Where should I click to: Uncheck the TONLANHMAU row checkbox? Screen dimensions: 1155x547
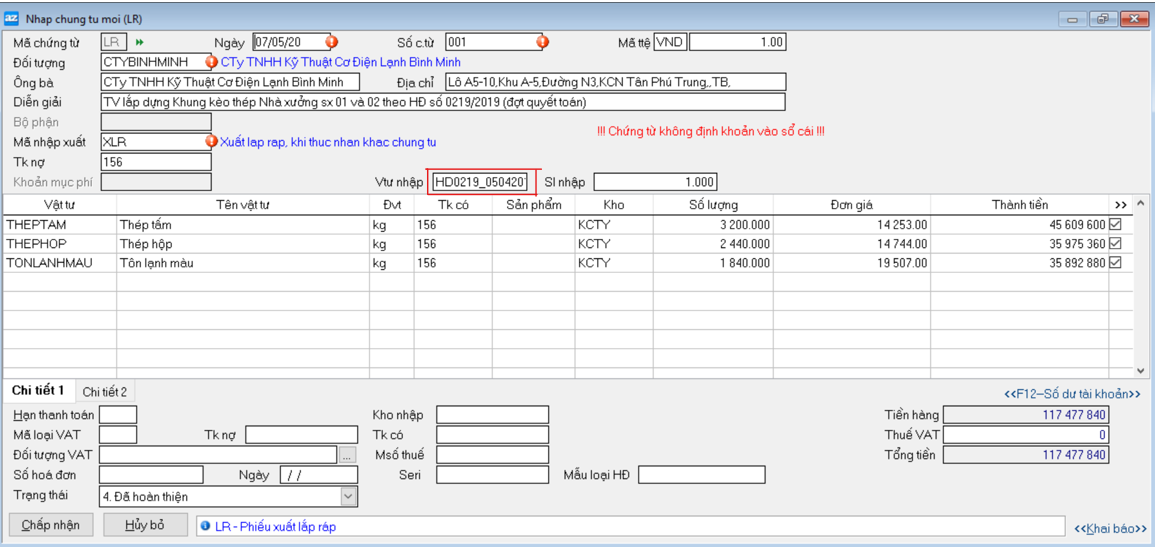[x=1115, y=263]
